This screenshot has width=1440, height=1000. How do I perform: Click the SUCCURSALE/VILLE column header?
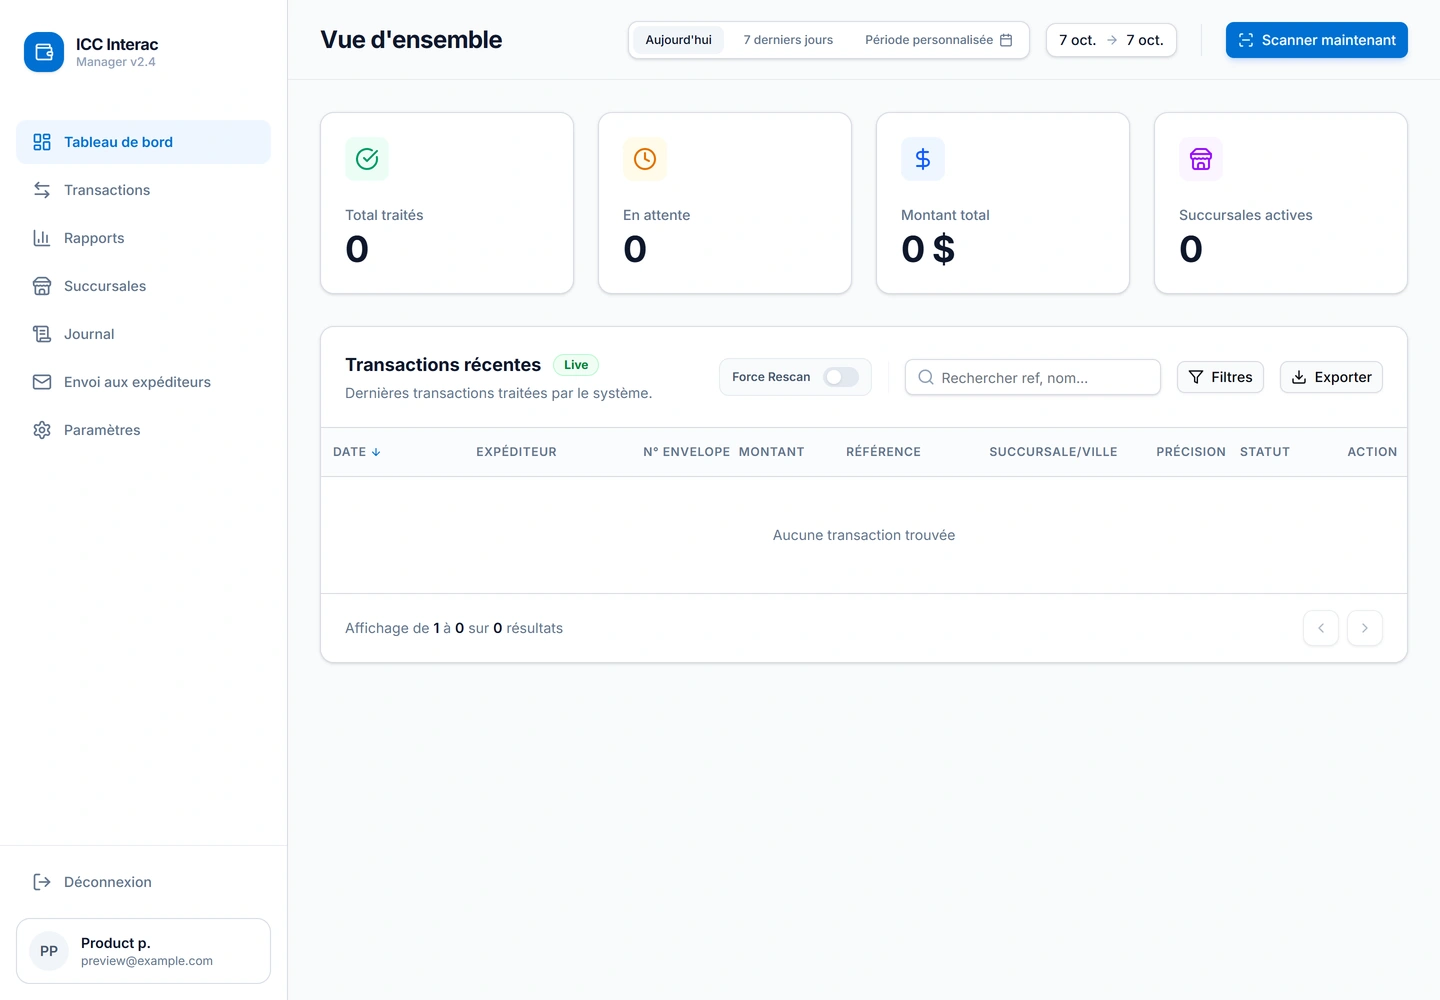[x=1053, y=452]
